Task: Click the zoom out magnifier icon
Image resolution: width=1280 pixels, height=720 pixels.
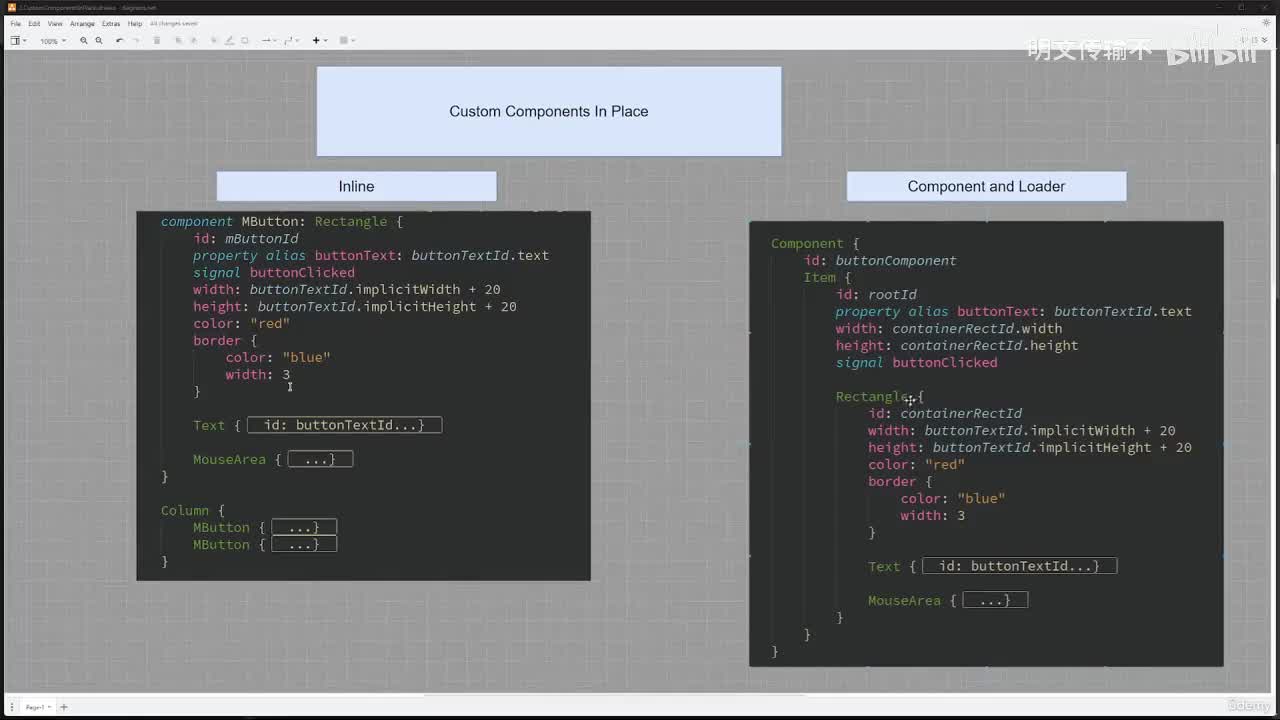Action: coord(99,40)
